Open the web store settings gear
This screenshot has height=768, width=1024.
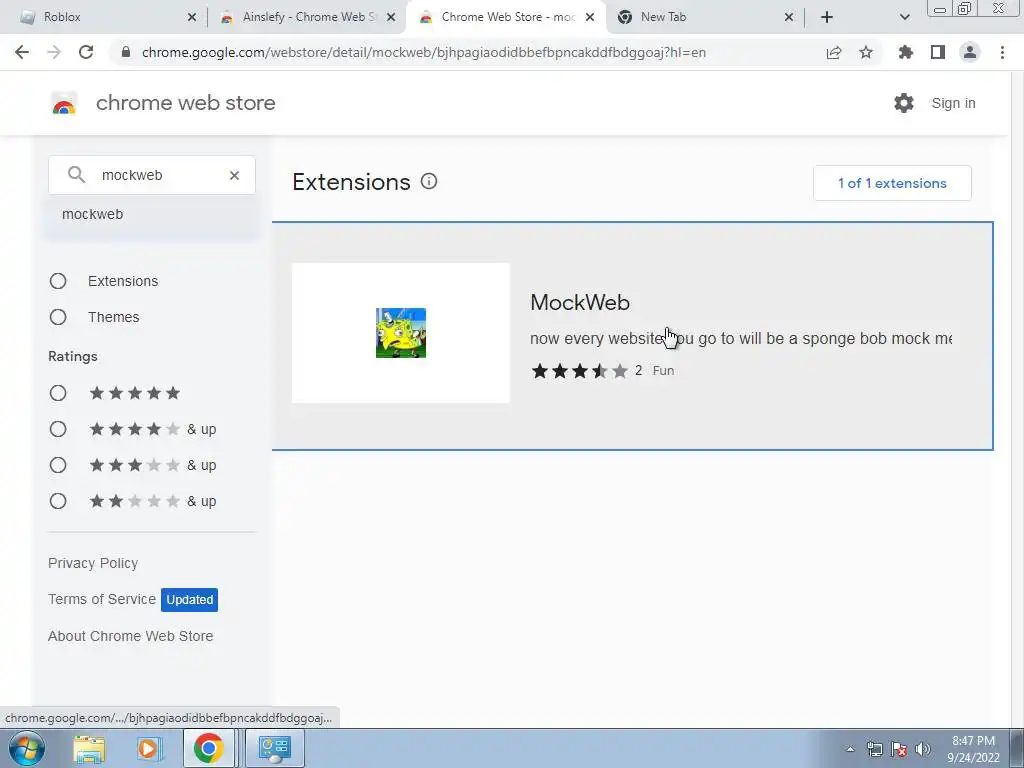pos(904,103)
